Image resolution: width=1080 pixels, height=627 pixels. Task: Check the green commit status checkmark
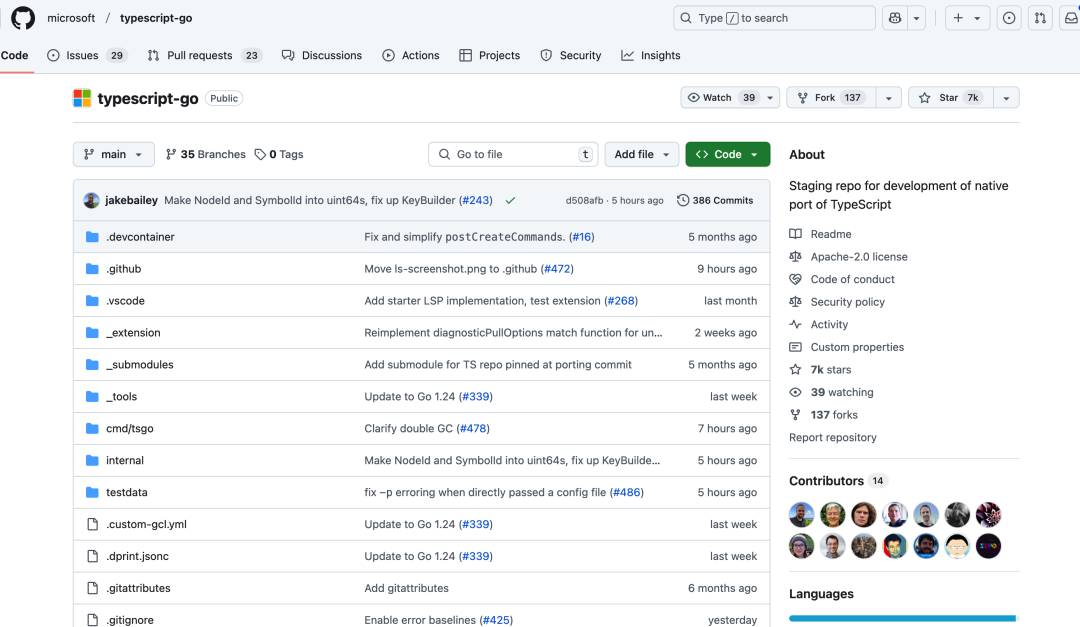tap(510, 201)
